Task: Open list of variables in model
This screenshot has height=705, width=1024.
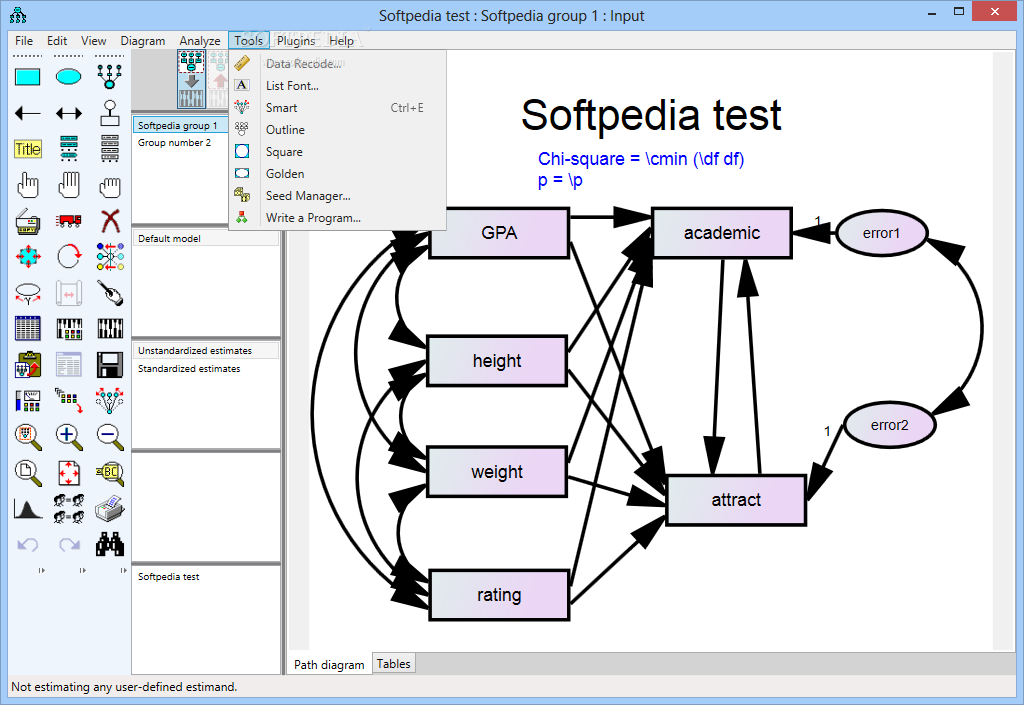Action: [69, 149]
